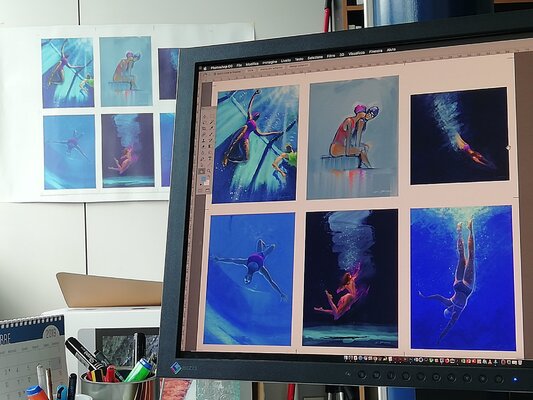533x400 pixels.
Task: Reset default foreground and background colors
Action: click(201, 185)
